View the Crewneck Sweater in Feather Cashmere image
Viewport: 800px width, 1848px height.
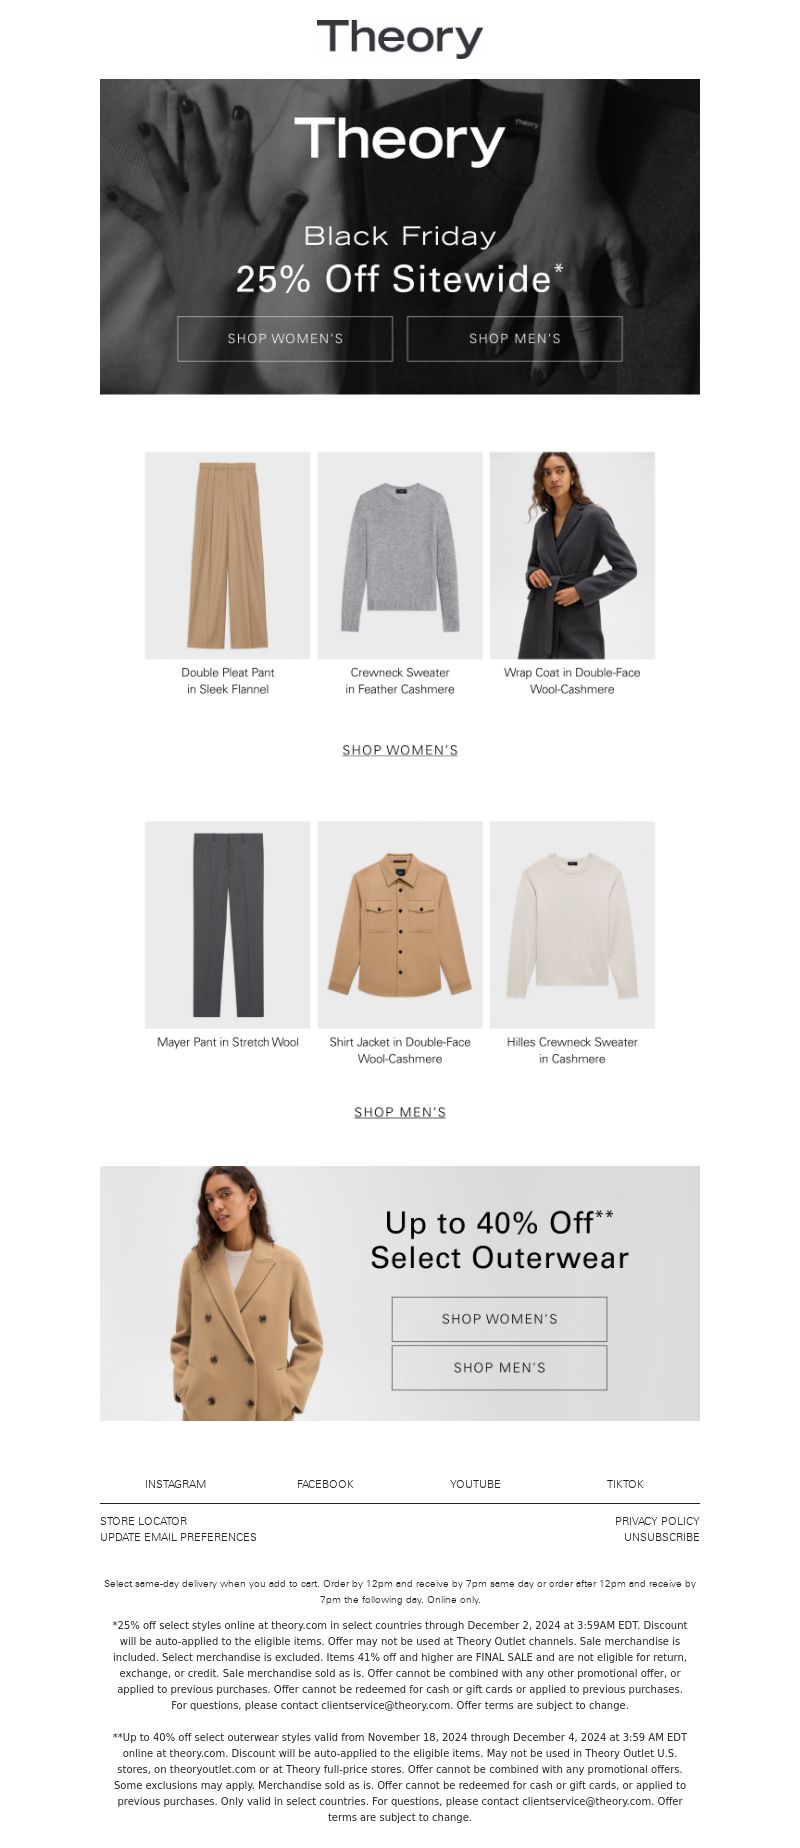tap(400, 555)
